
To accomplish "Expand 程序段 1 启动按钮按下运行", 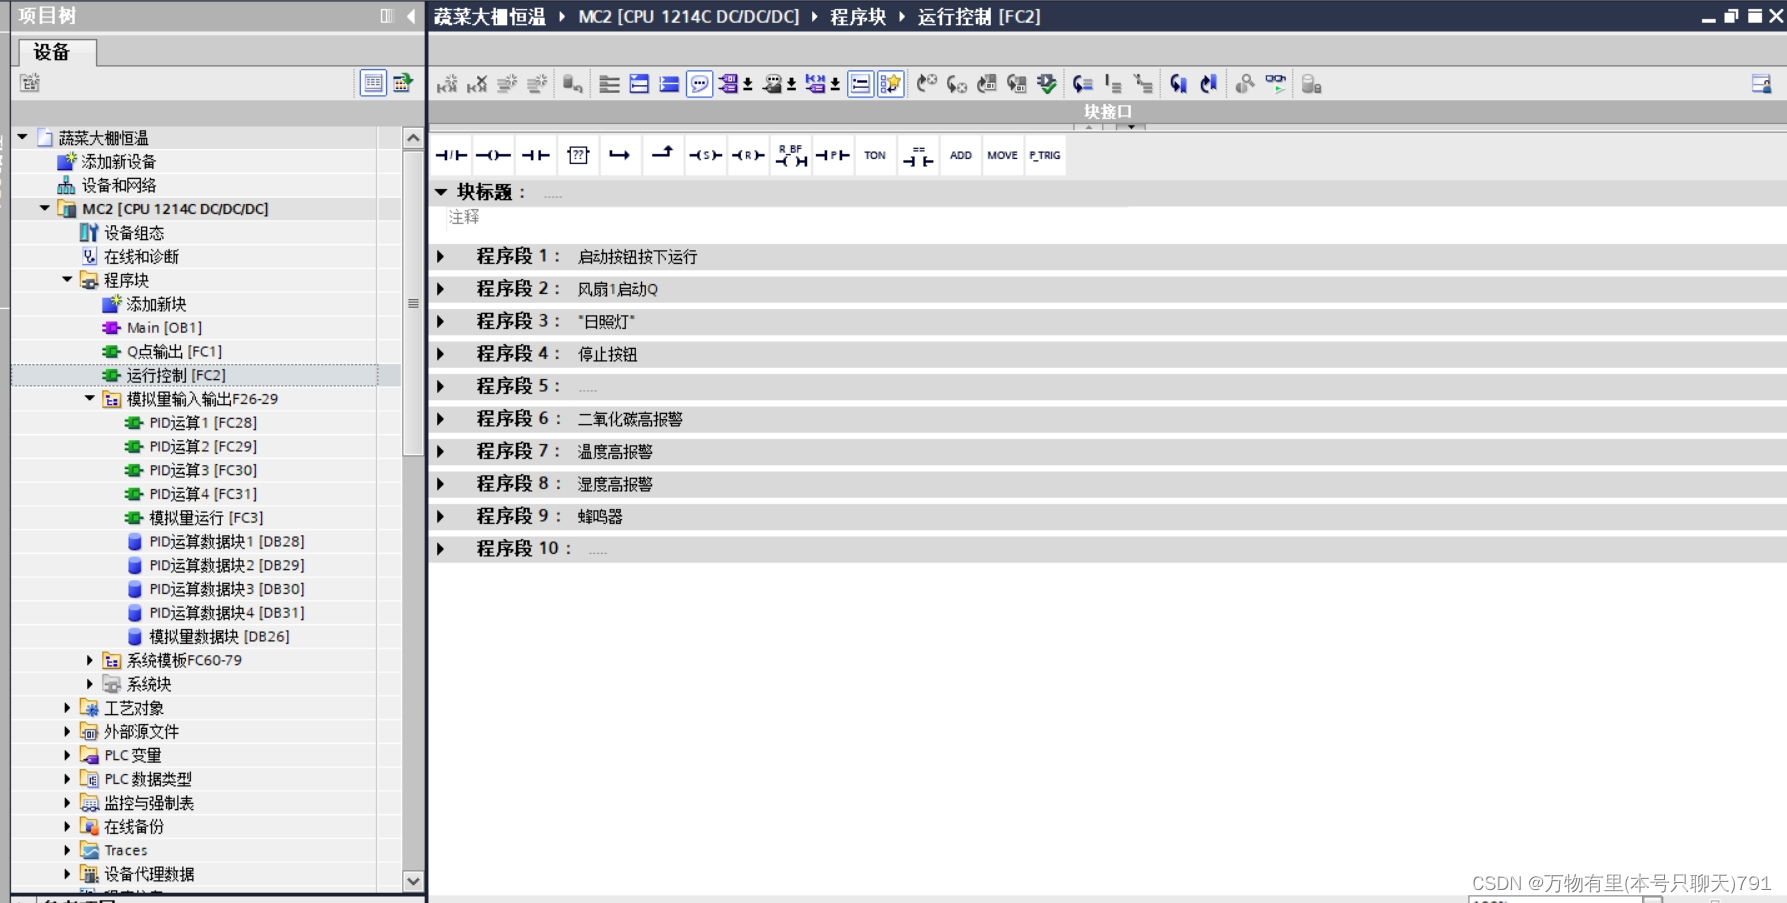I will click(x=440, y=257).
